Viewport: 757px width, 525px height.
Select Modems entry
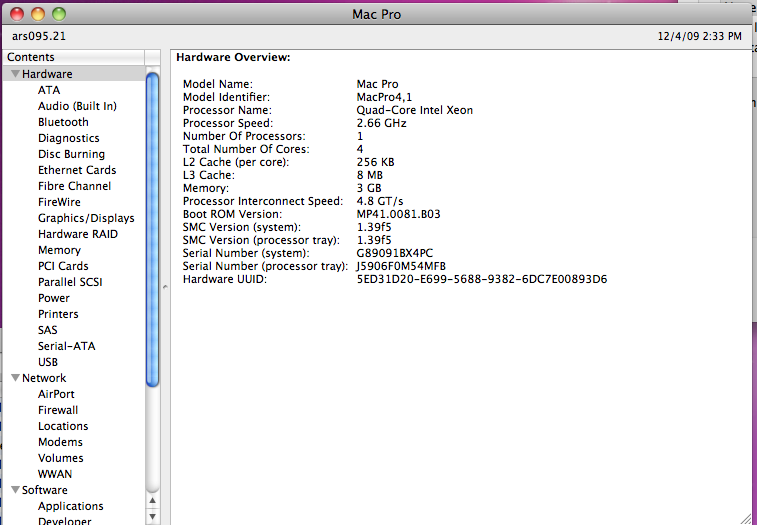click(60, 441)
